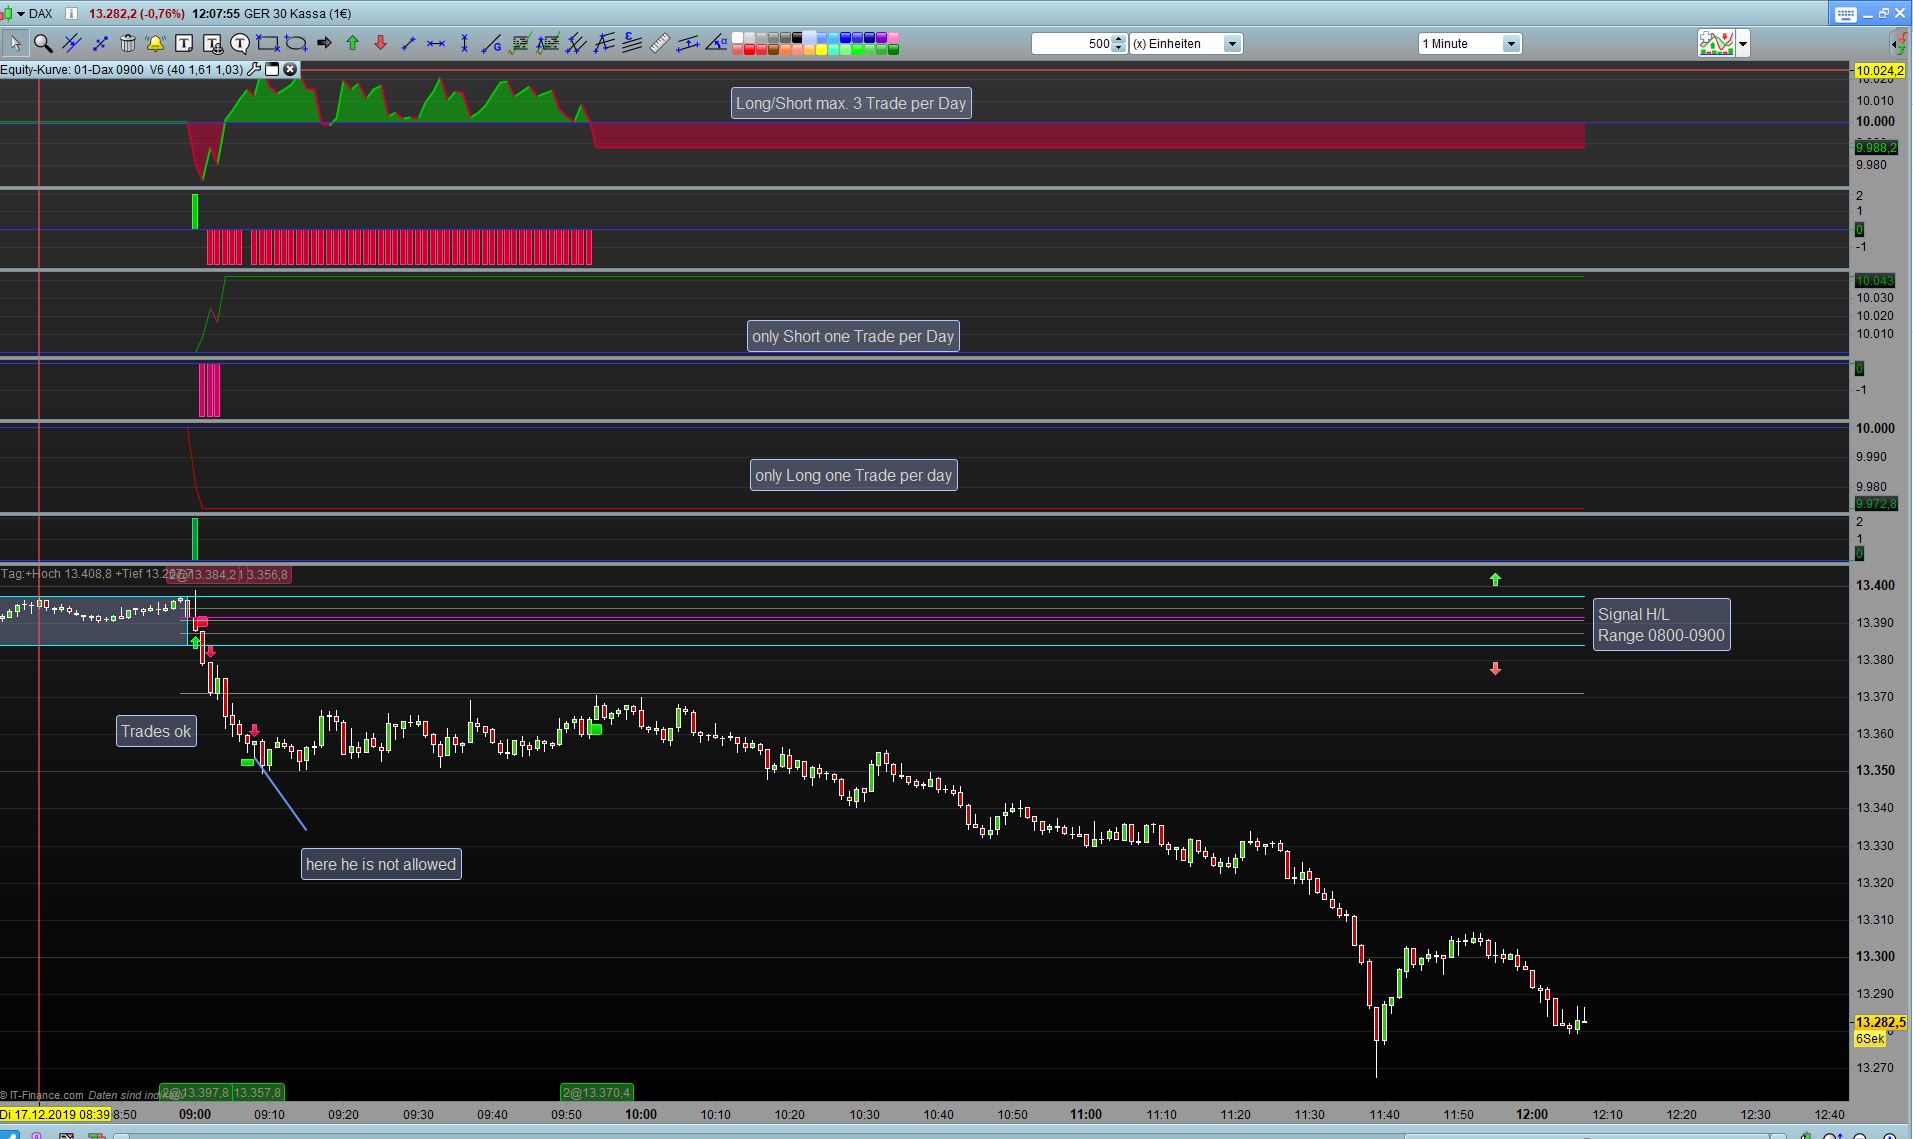
Task: Increase the units value with up stepper
Action: [1119, 39]
